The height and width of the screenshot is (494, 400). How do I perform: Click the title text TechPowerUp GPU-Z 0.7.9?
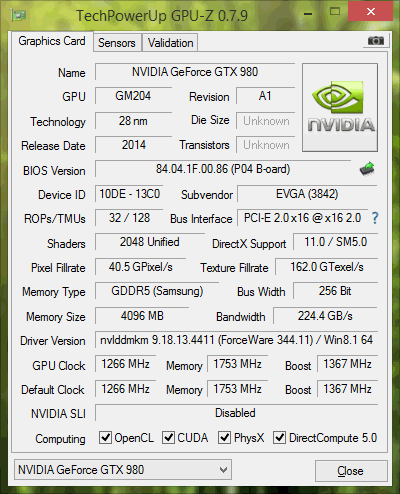(162, 16)
